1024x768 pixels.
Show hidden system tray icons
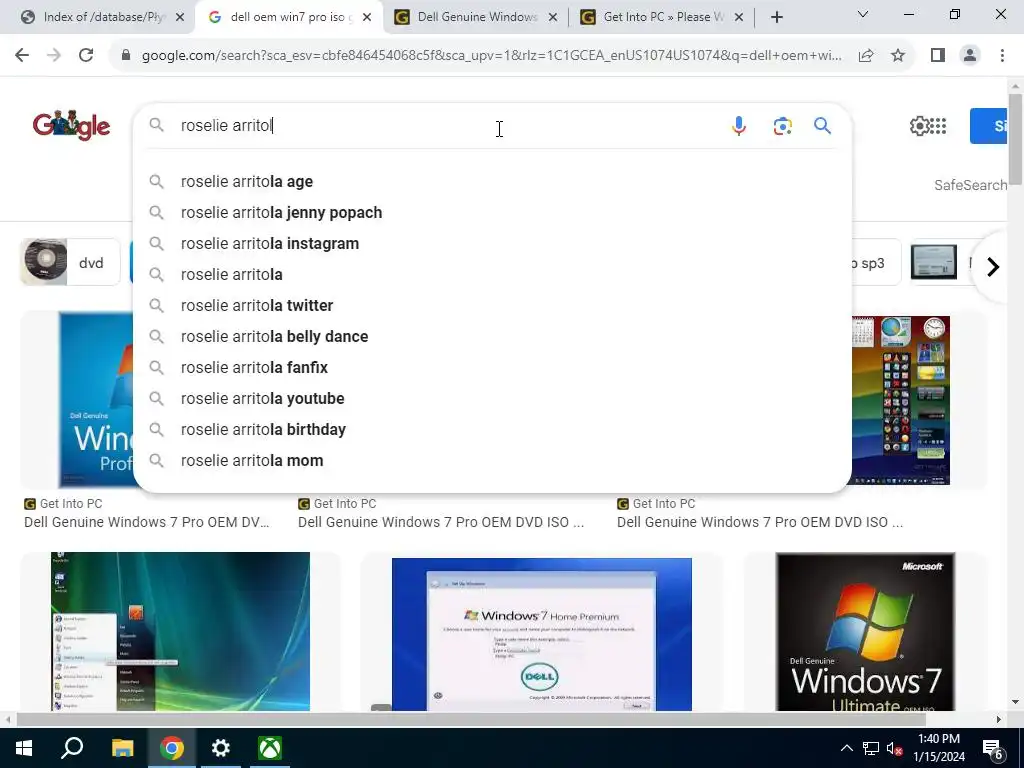point(846,748)
